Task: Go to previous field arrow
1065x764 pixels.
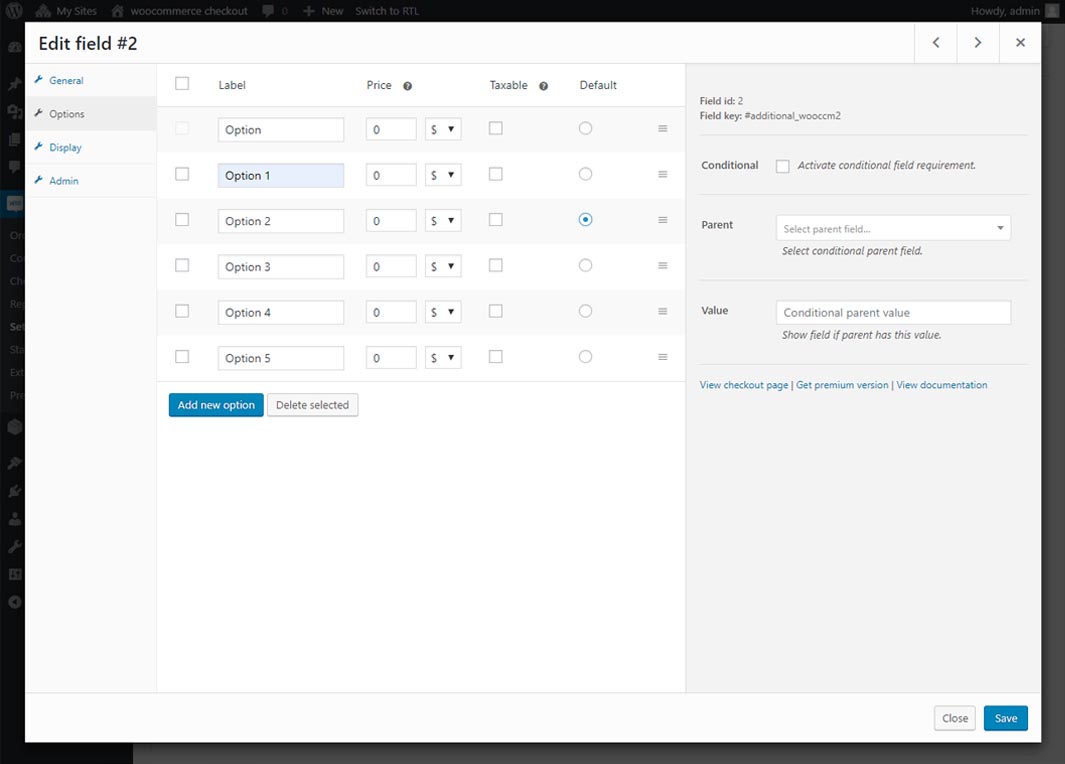Action: click(x=936, y=43)
